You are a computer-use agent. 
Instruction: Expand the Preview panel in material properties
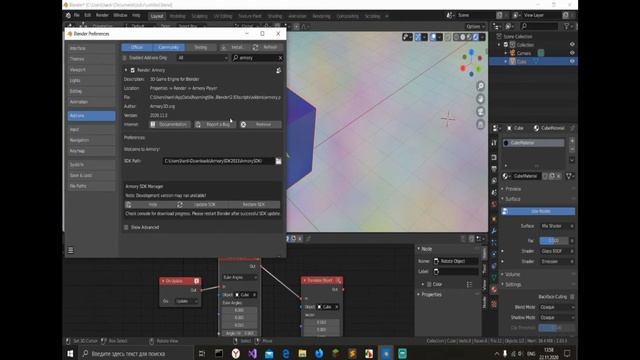coord(513,189)
